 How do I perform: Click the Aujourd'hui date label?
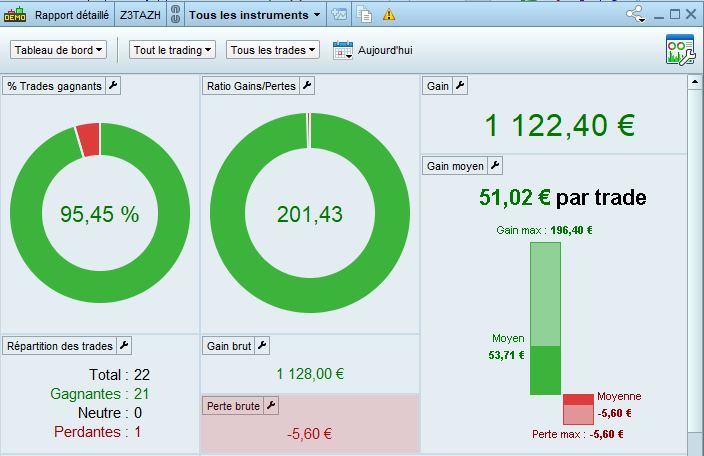click(385, 50)
